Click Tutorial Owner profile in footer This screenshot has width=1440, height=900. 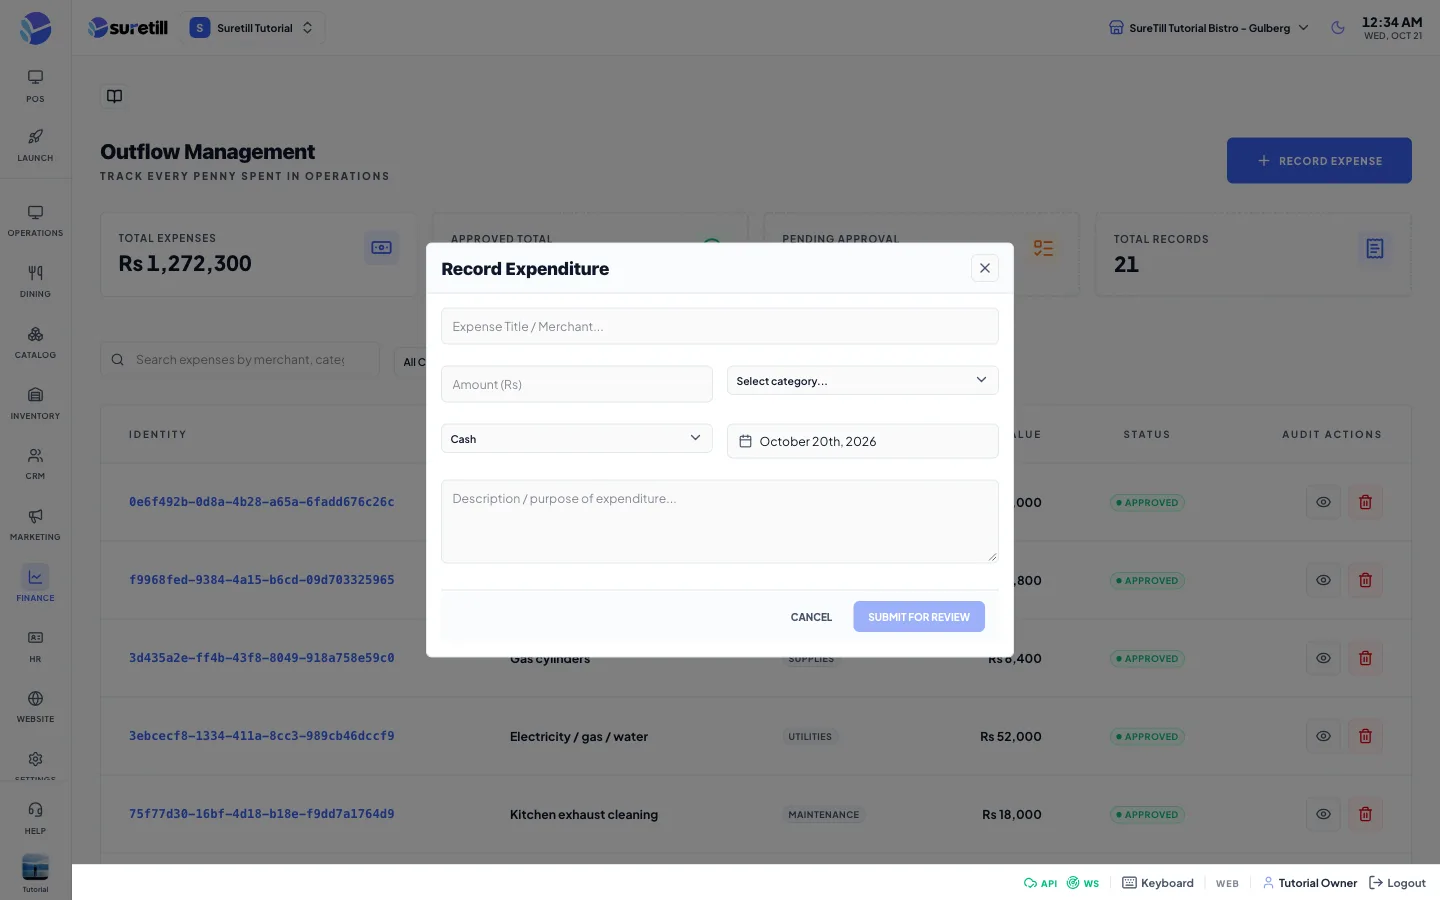click(x=1310, y=883)
